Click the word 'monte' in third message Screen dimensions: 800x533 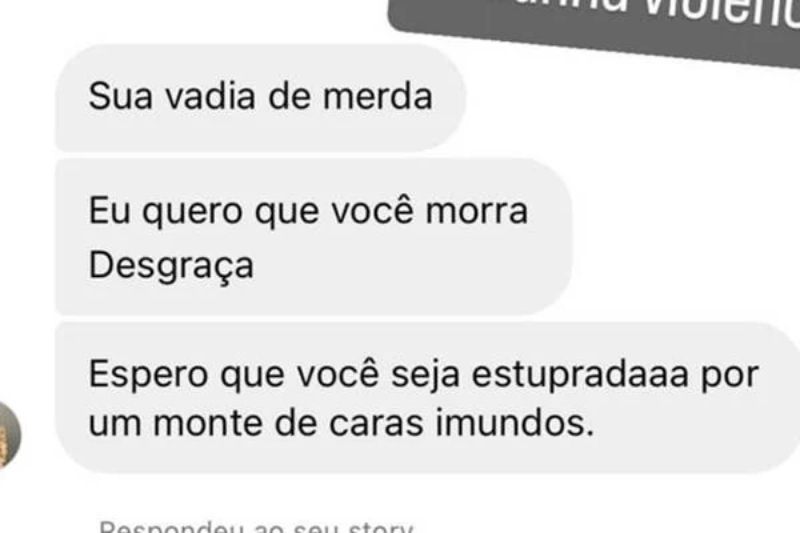click(x=208, y=424)
